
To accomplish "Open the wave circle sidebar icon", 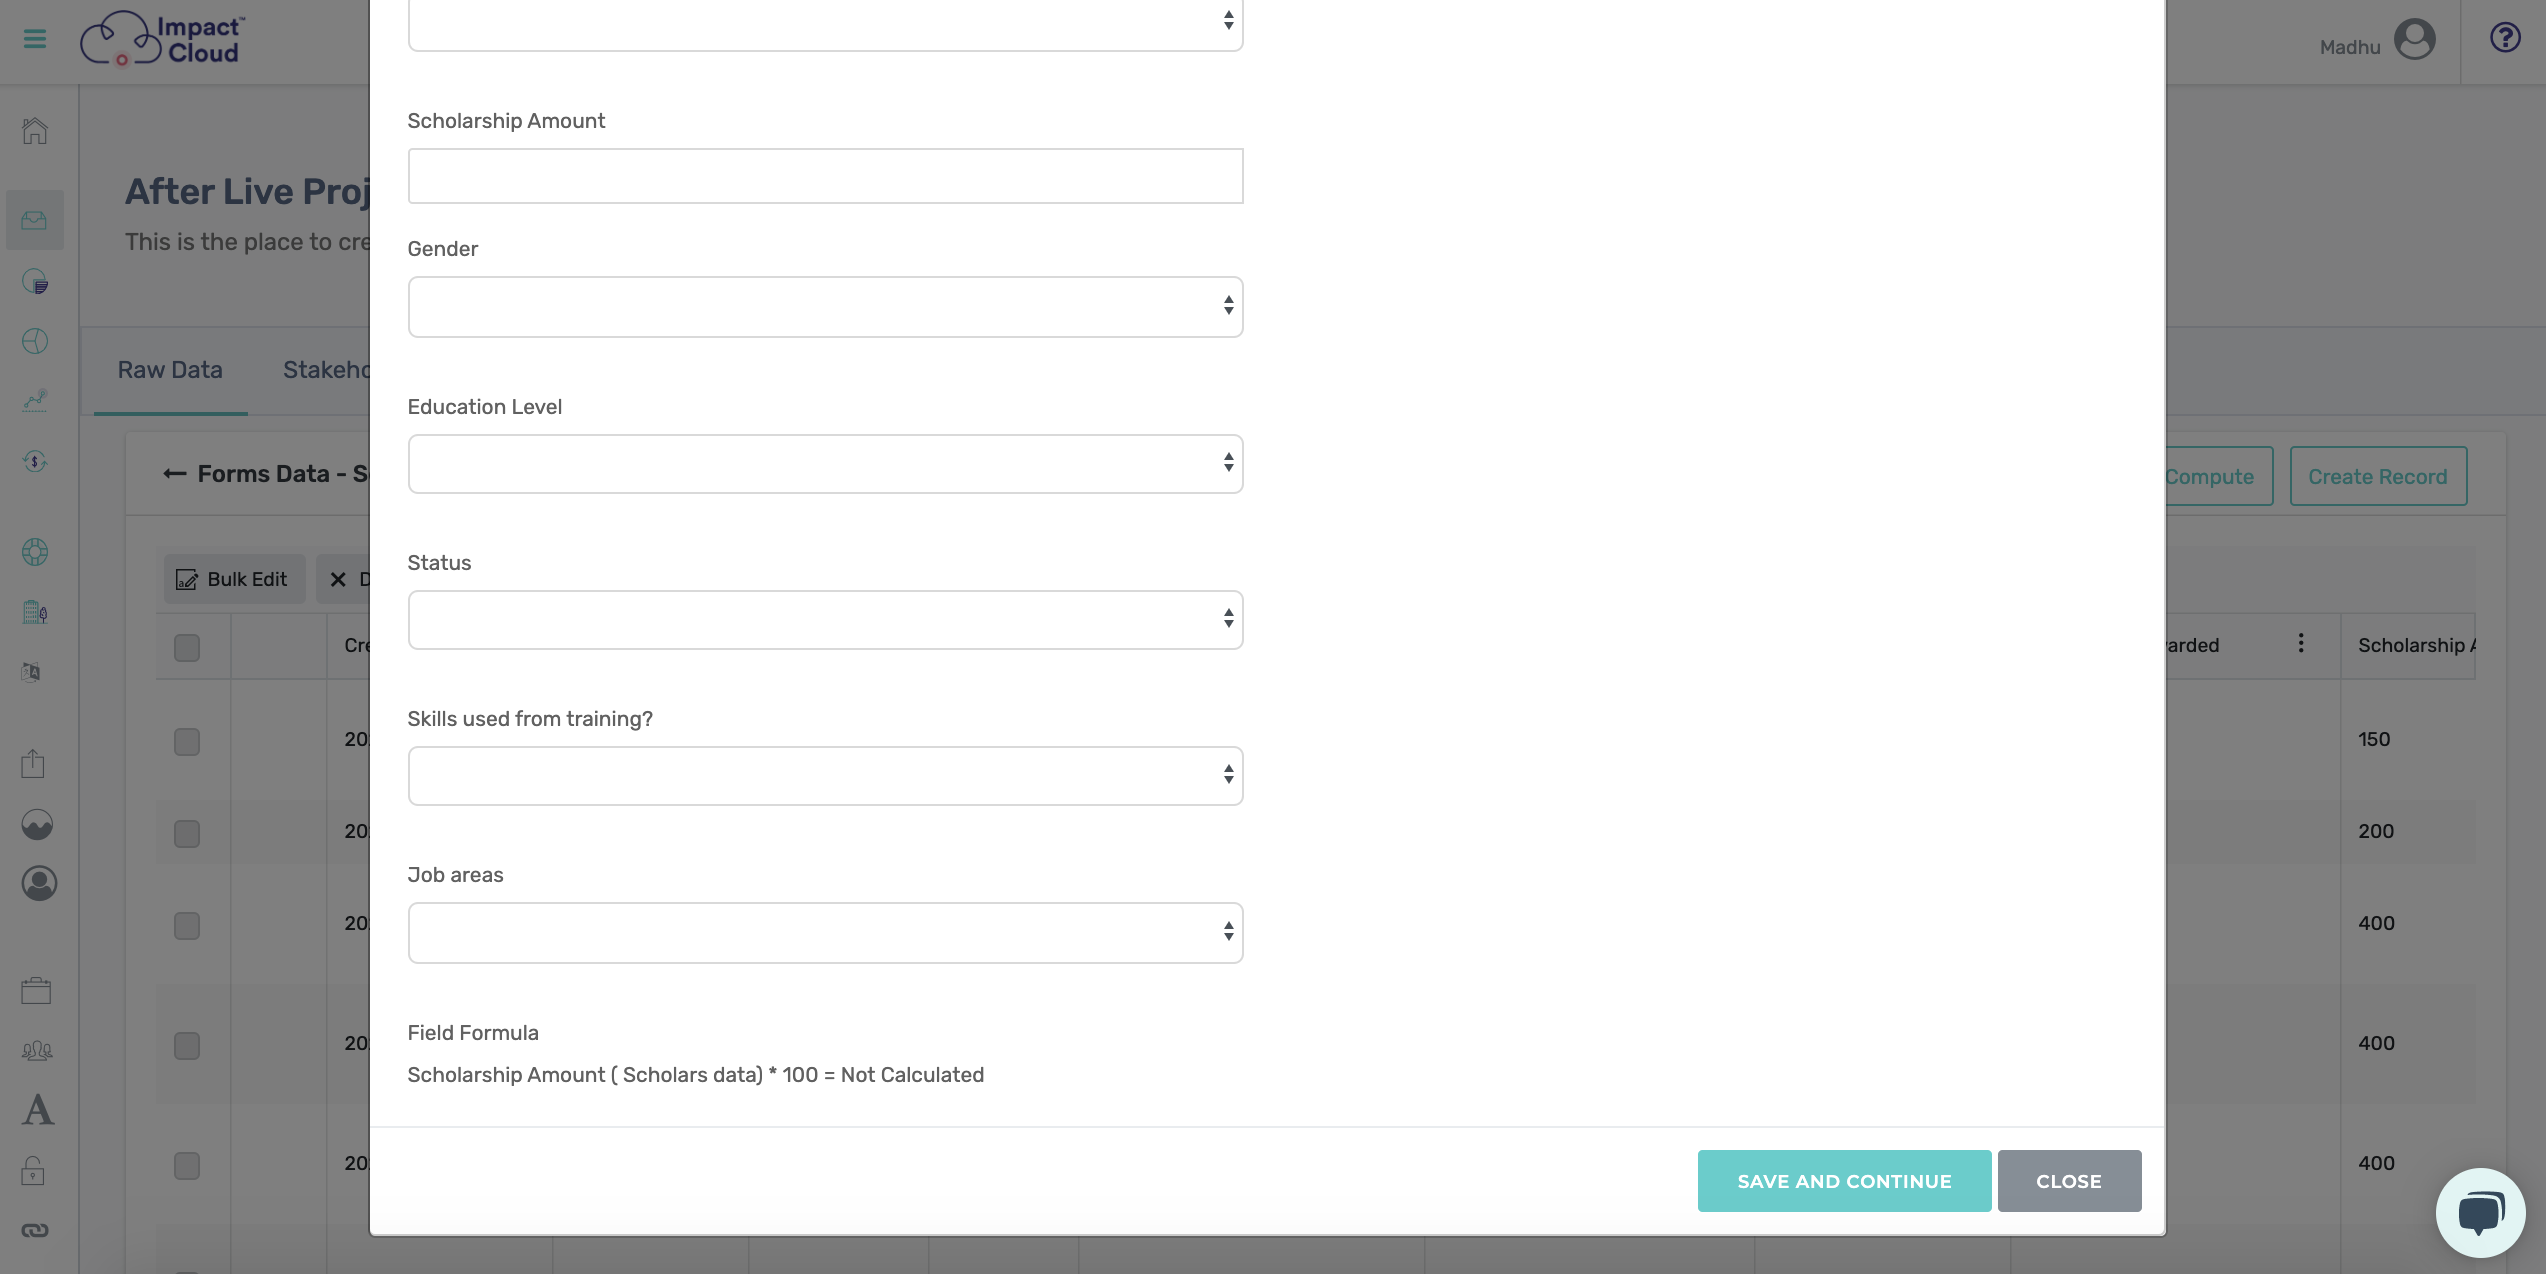I will [x=37, y=825].
